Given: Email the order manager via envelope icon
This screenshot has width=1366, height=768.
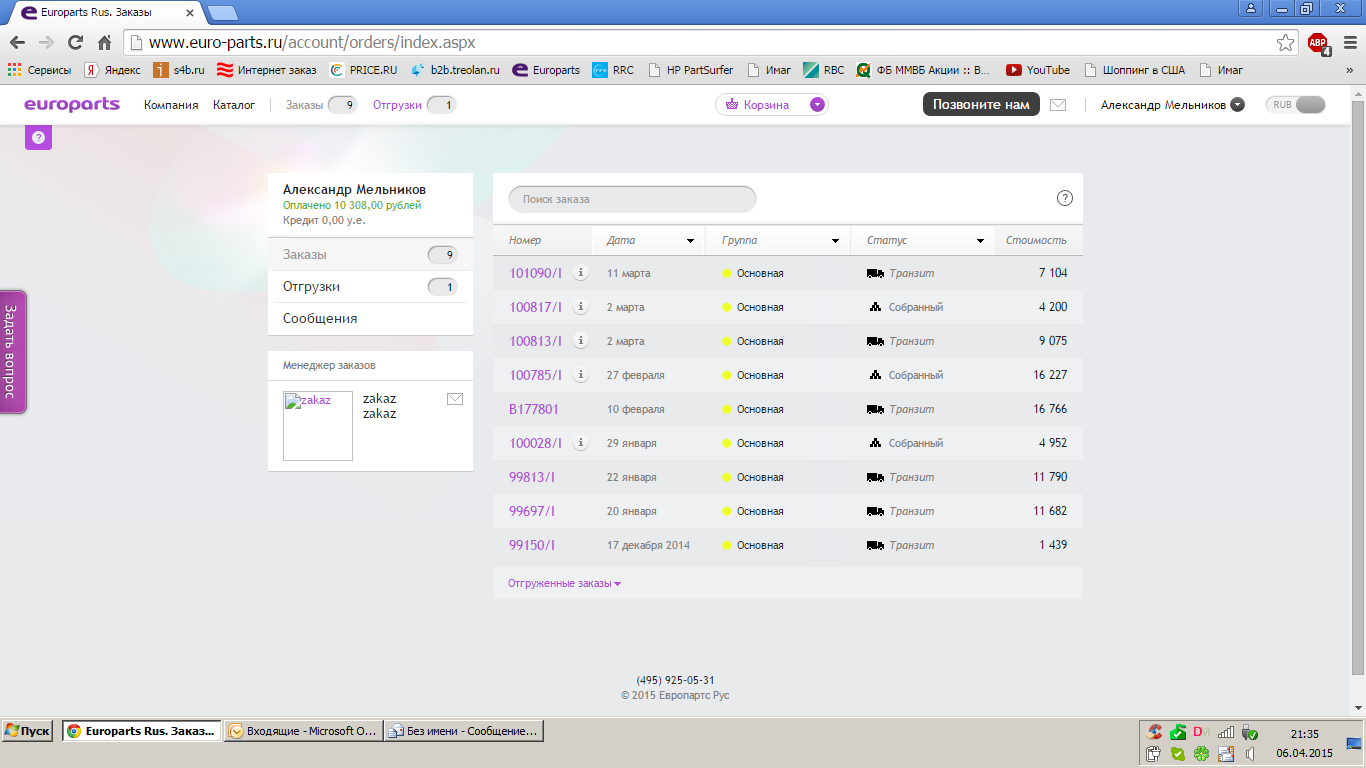Looking at the screenshot, I should [x=455, y=399].
